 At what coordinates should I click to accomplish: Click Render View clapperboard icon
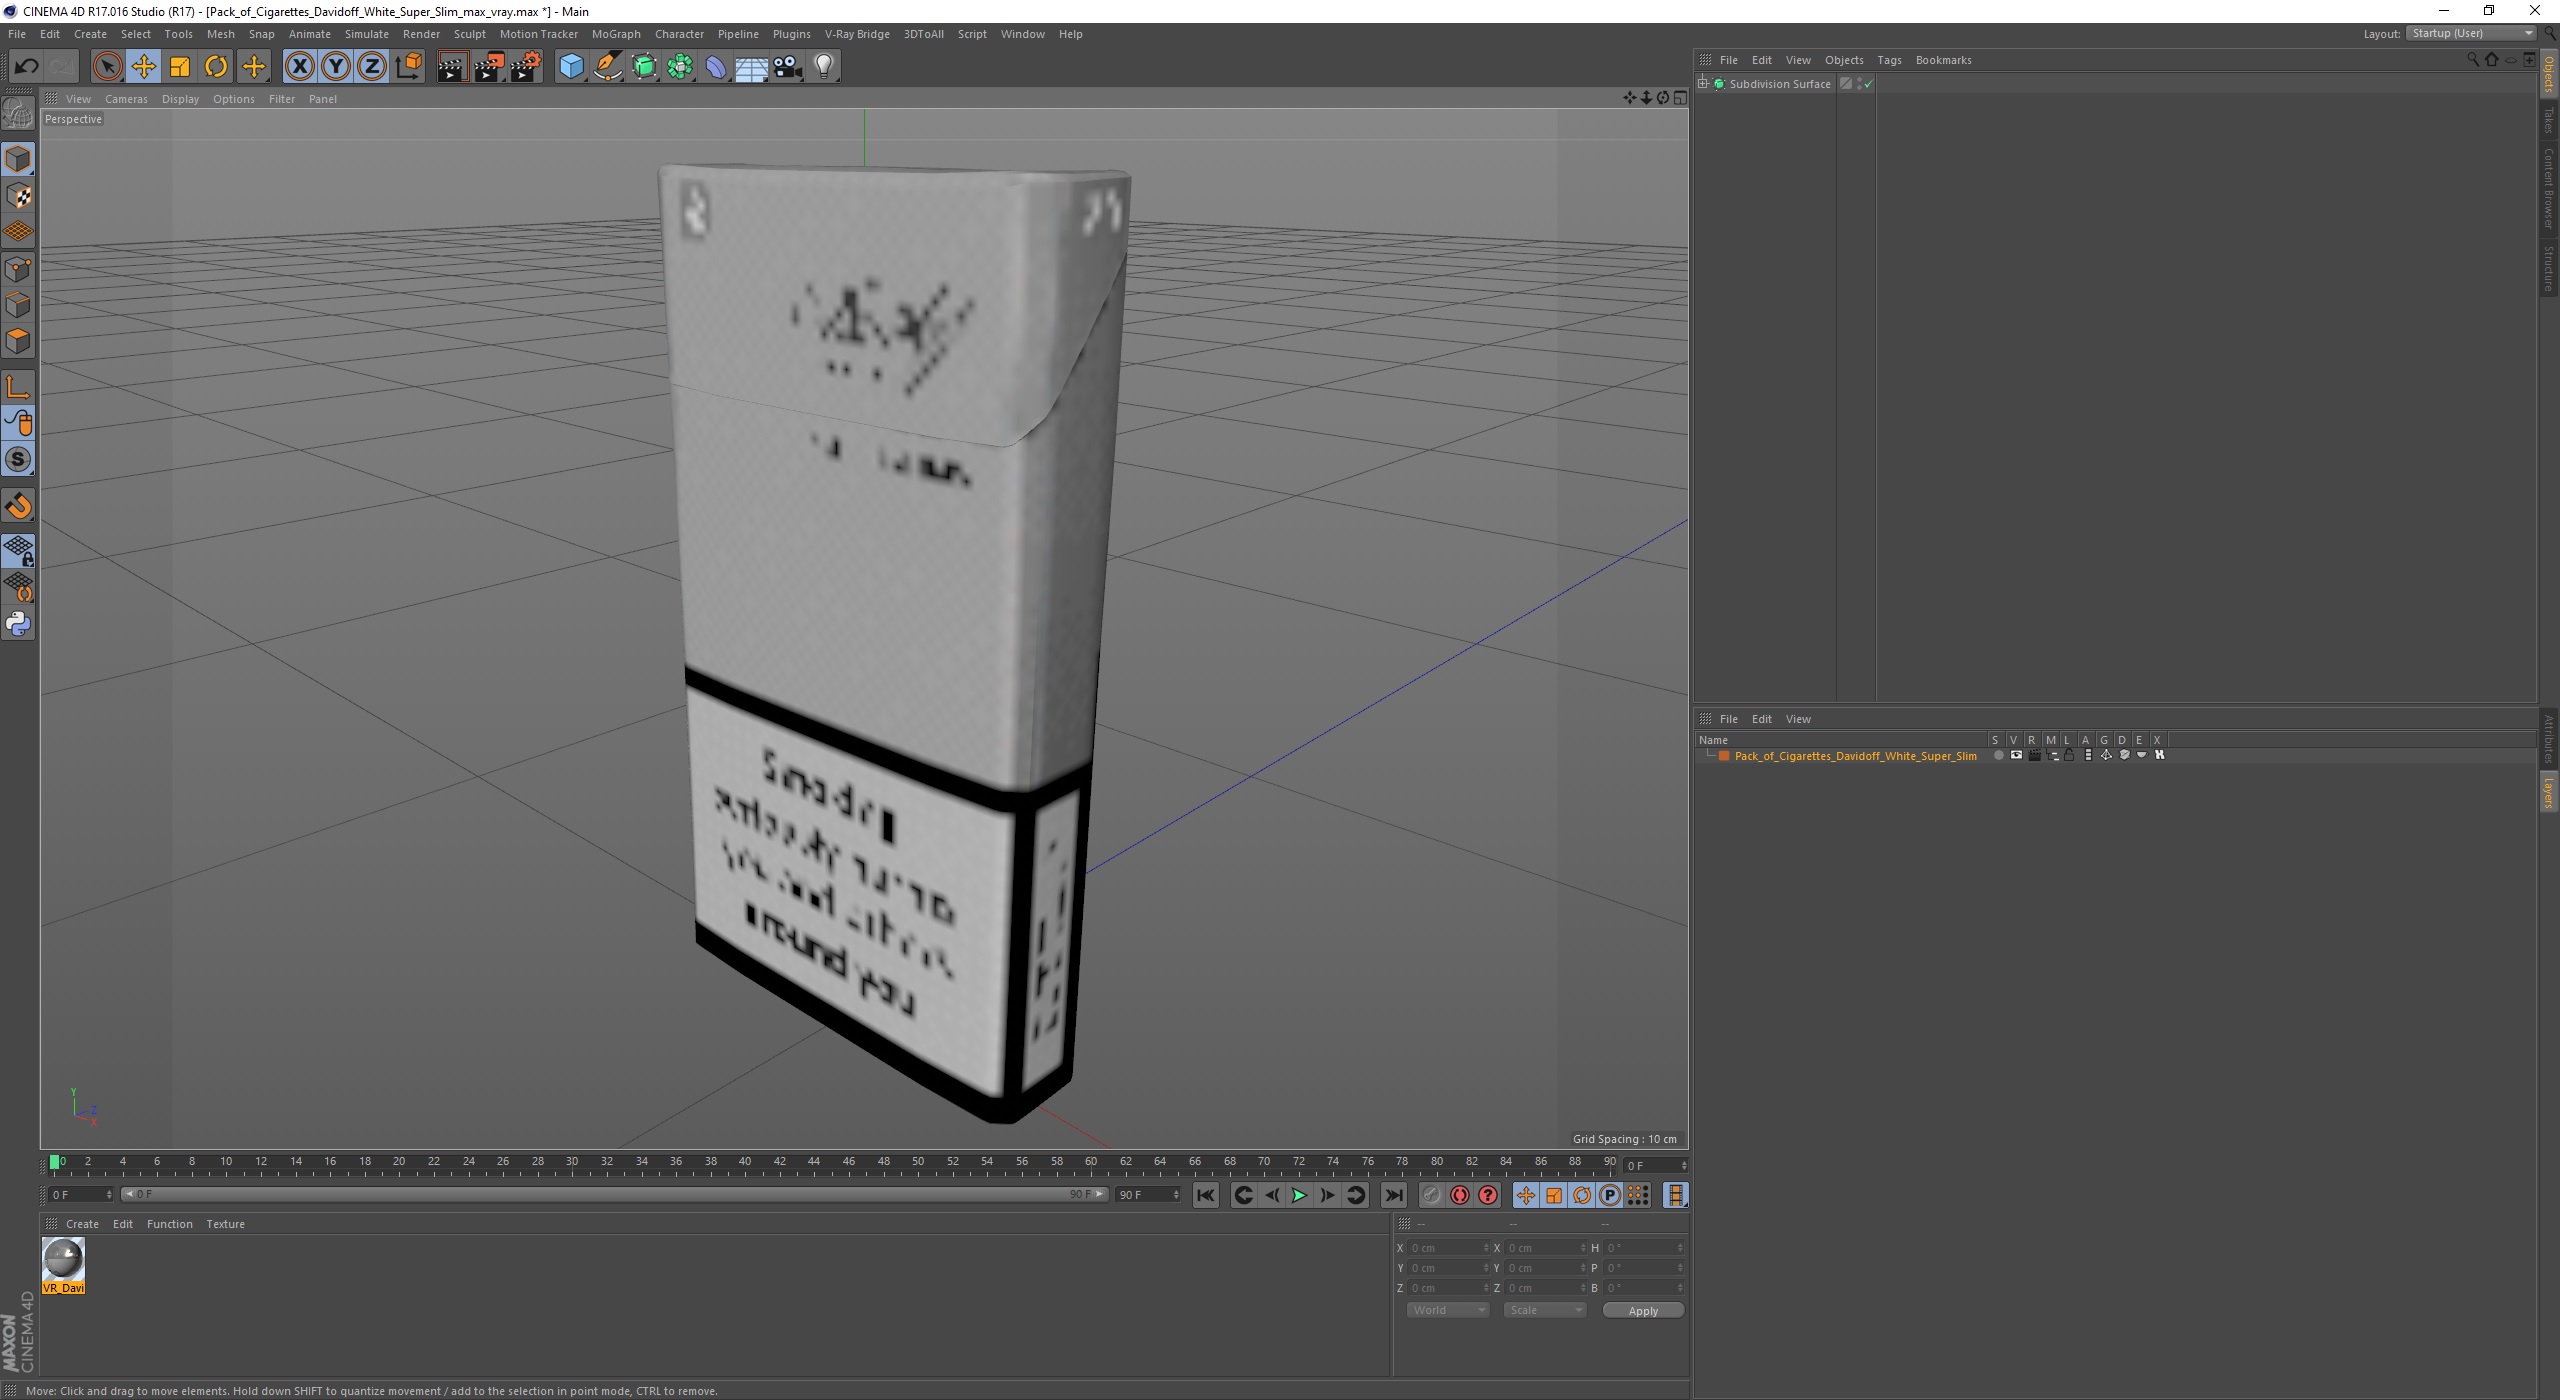click(x=452, y=67)
